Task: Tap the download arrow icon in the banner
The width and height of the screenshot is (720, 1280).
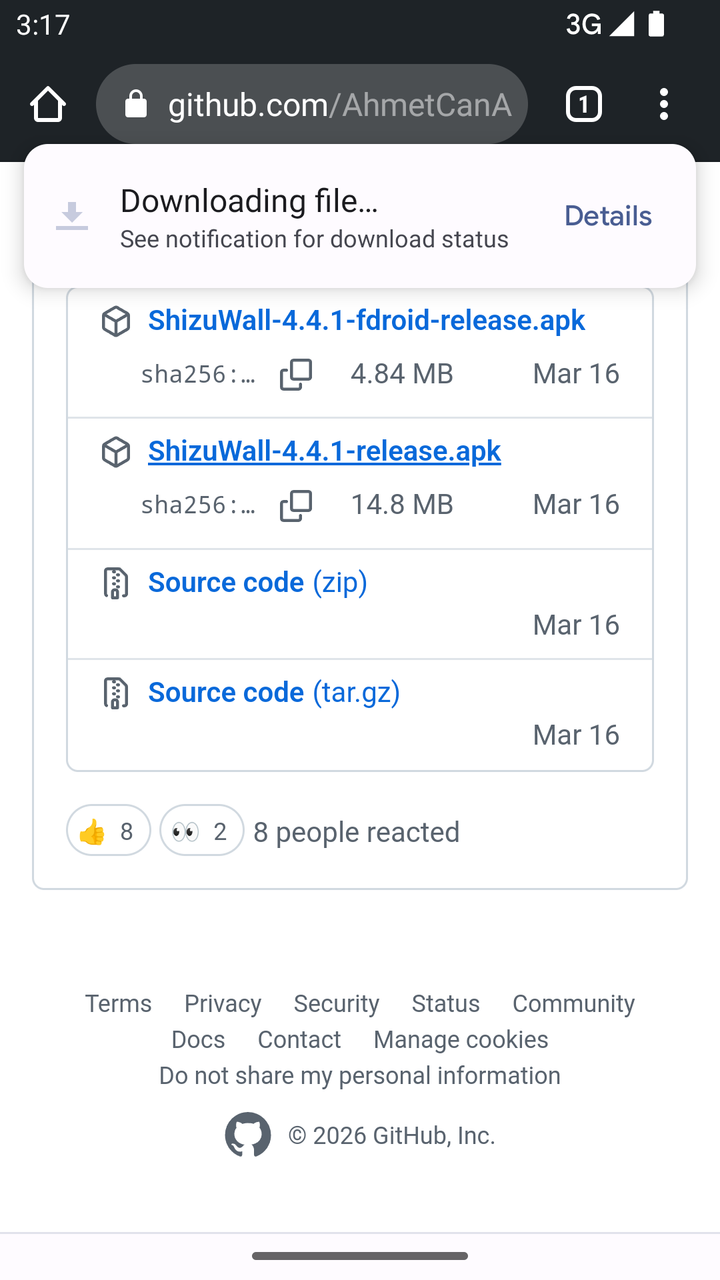Action: pos(72,216)
